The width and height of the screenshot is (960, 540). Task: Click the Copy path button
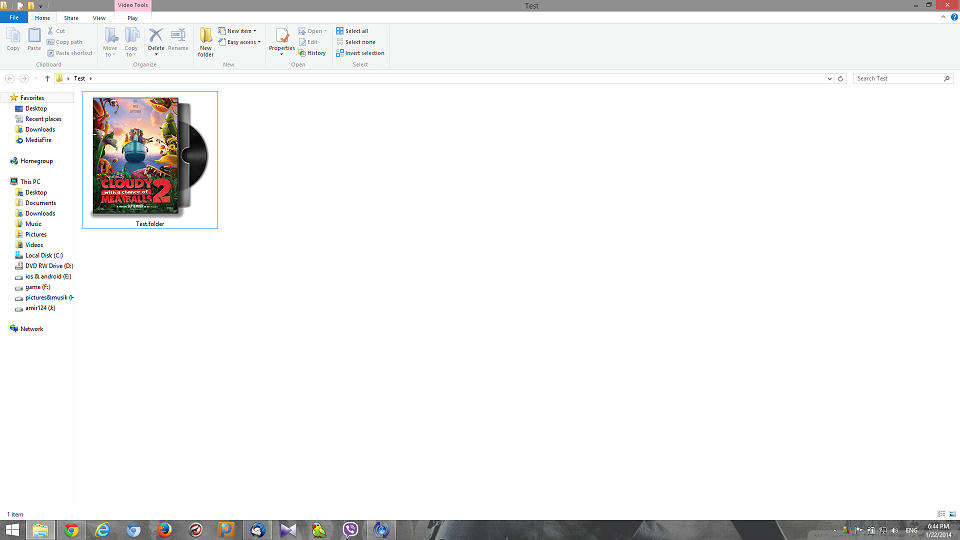click(65, 42)
